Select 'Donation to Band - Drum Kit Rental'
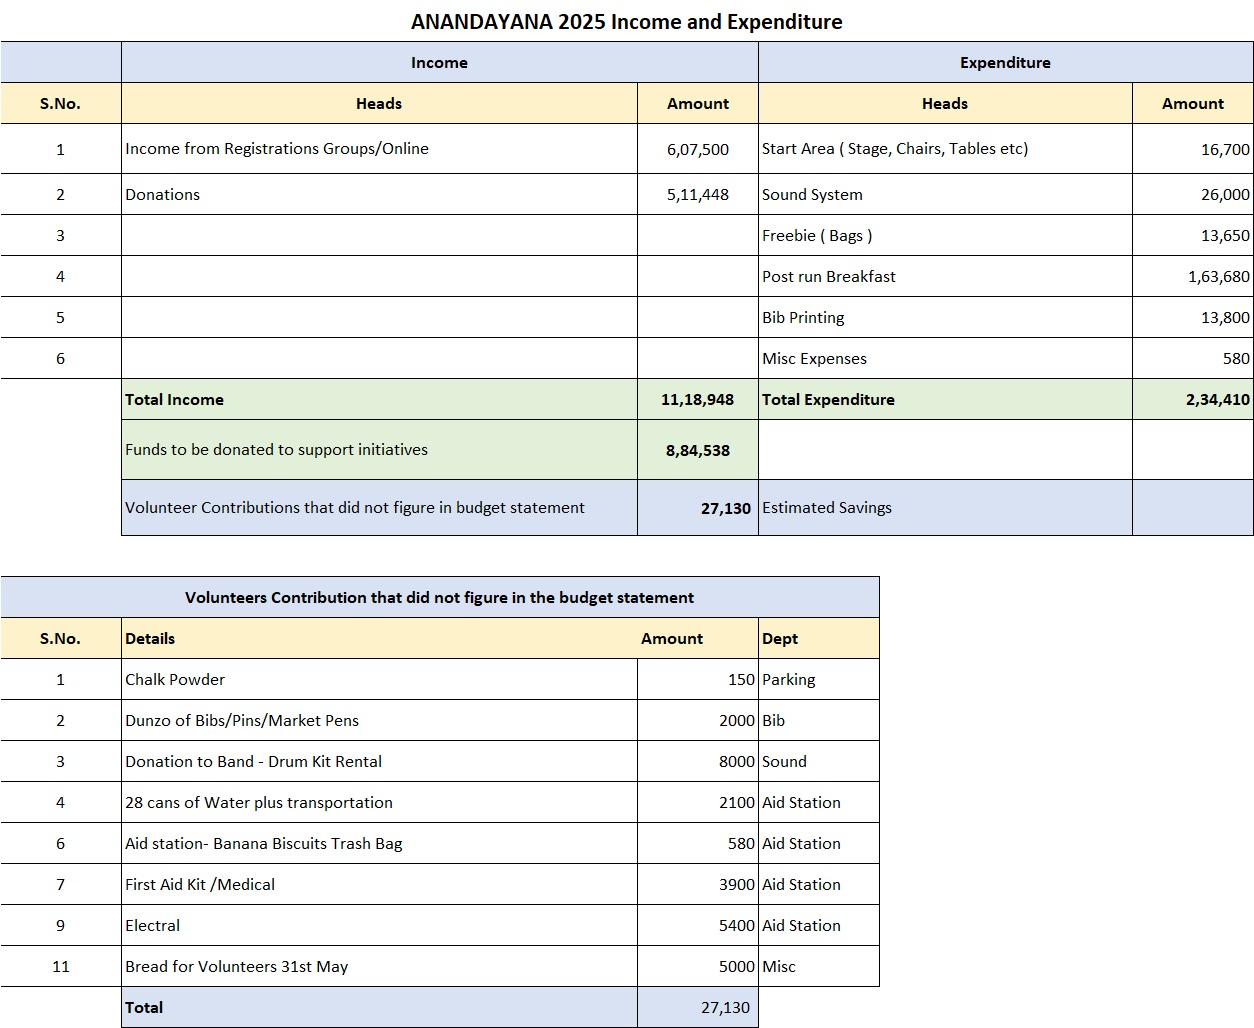 (379, 761)
